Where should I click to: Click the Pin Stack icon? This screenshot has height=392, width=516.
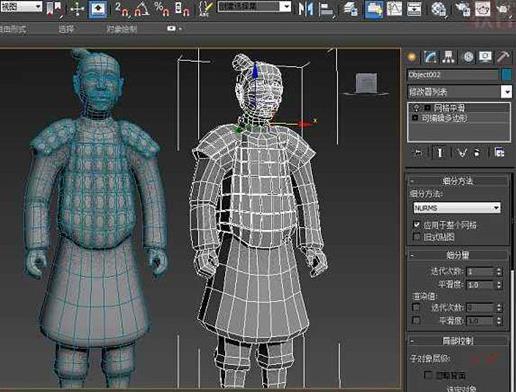pos(418,153)
